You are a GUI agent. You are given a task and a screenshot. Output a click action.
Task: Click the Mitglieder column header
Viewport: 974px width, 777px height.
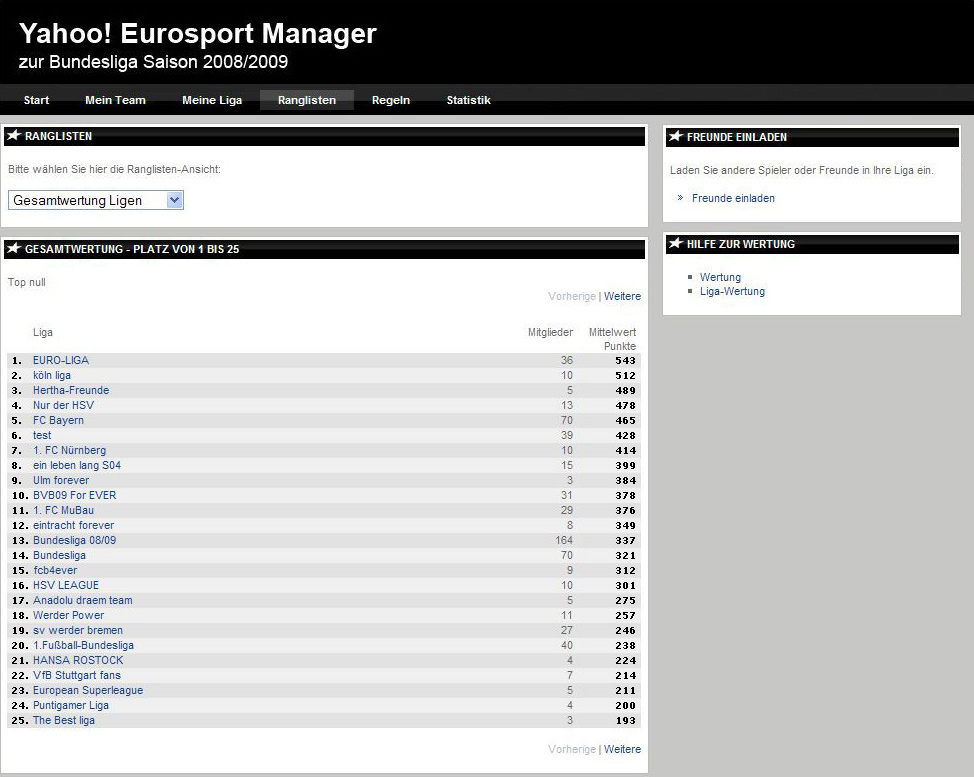coord(550,332)
